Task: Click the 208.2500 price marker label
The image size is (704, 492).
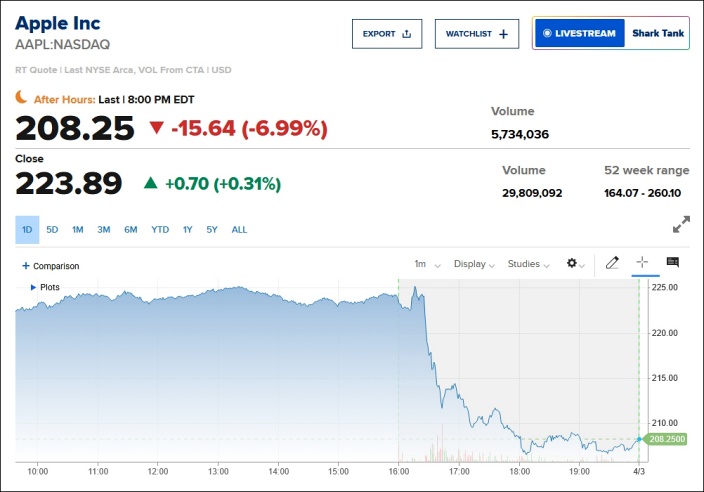Action: pyautogui.click(x=667, y=439)
